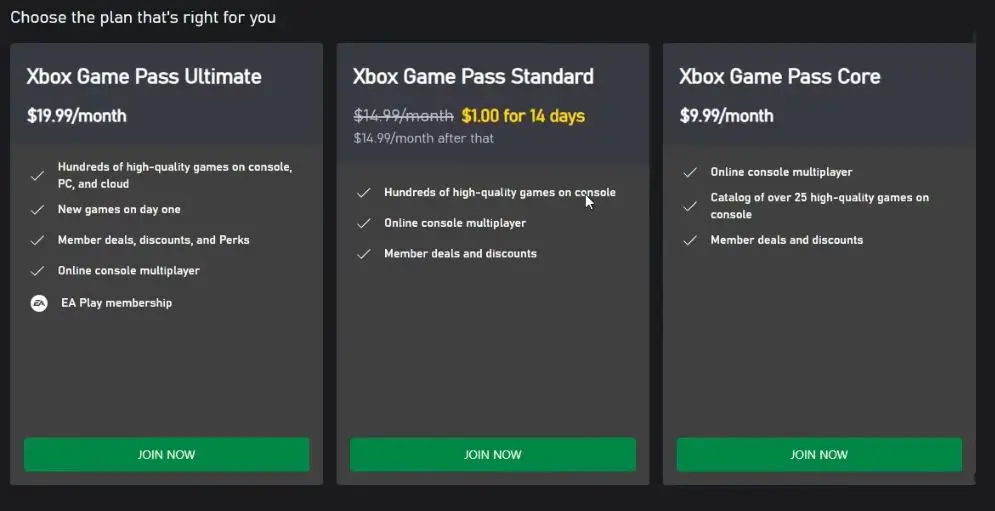Click the $1.00 for 14 days offer
This screenshot has height=511, width=995.
click(523, 116)
